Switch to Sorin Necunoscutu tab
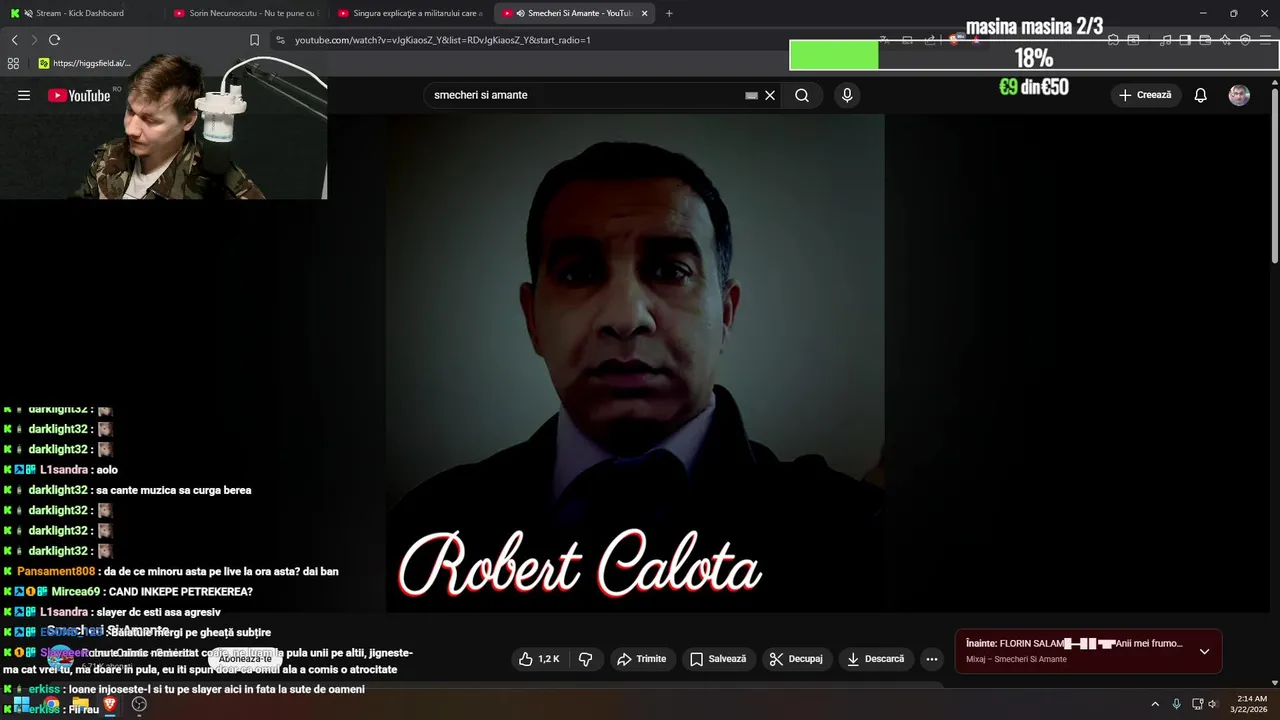1280x720 pixels. pos(245,13)
